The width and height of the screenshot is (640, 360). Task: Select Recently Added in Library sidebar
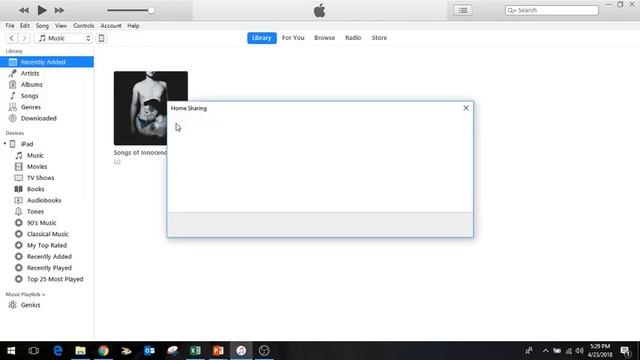coord(47,62)
